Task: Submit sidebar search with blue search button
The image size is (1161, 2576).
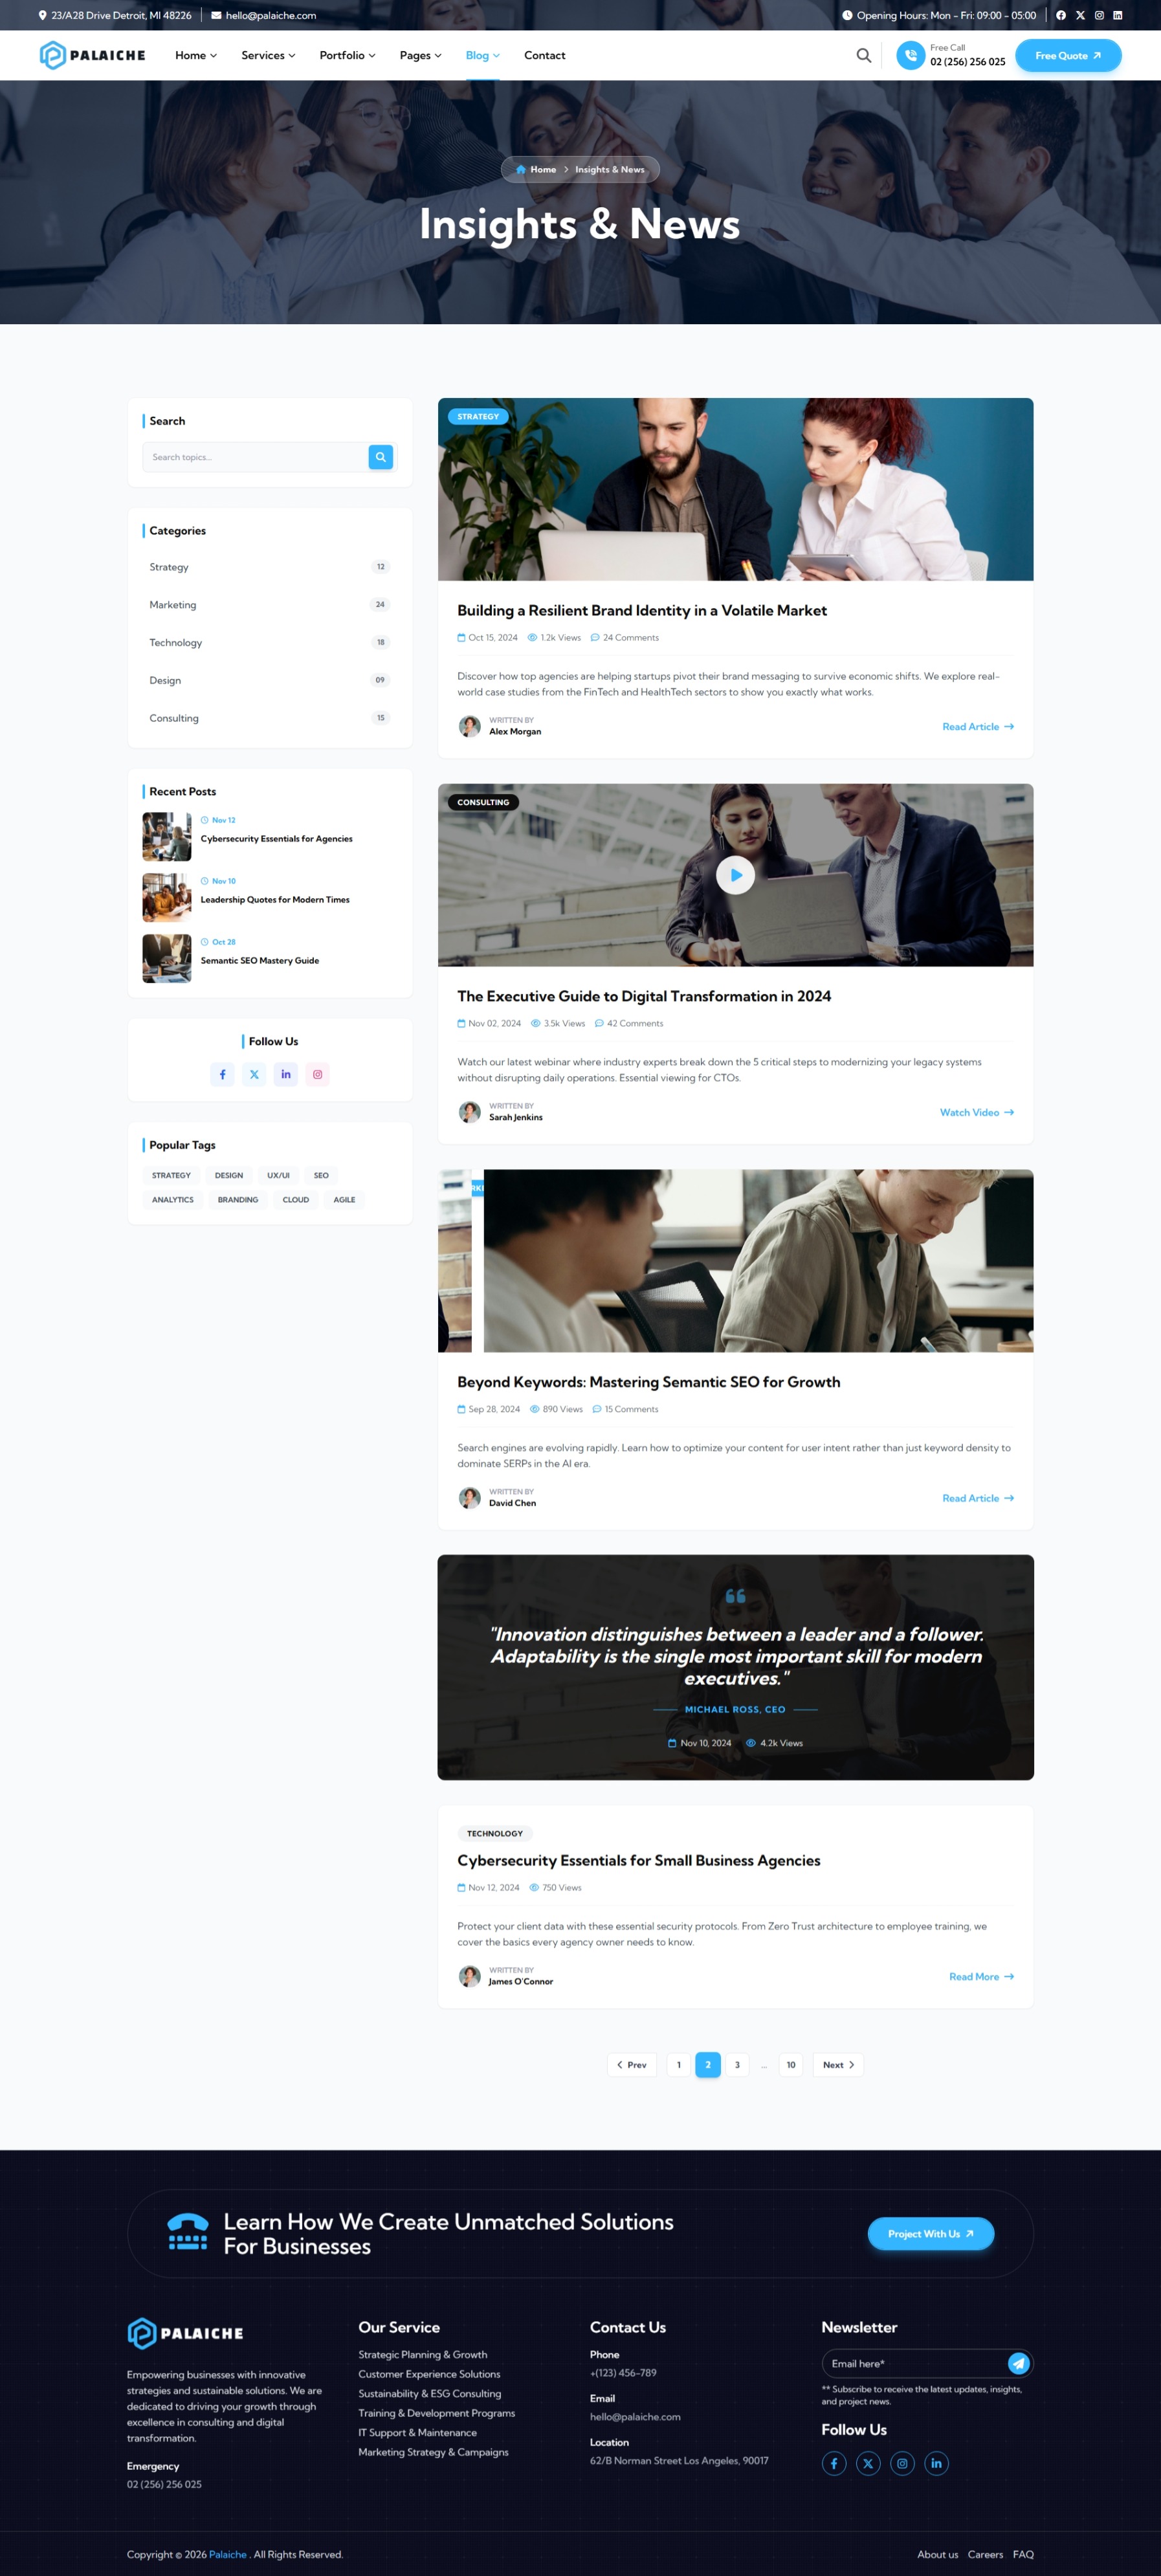Action: point(380,457)
